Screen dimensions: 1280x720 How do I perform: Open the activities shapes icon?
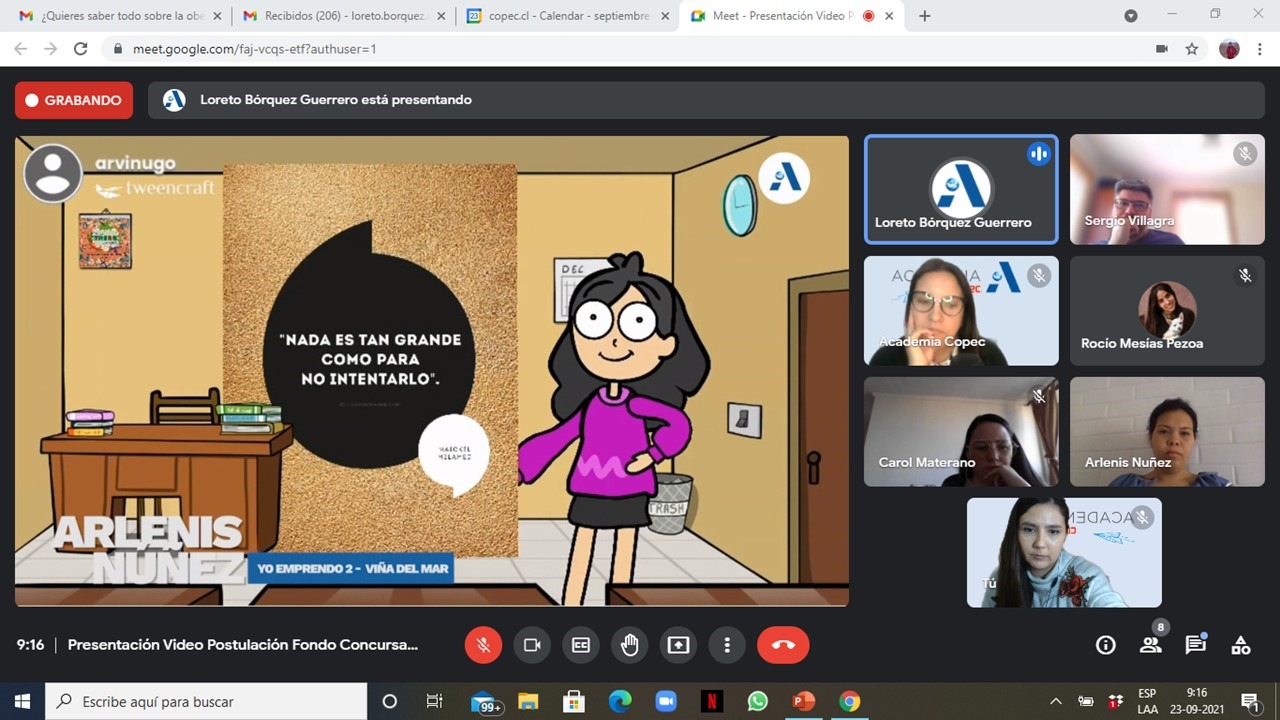tap(1241, 645)
